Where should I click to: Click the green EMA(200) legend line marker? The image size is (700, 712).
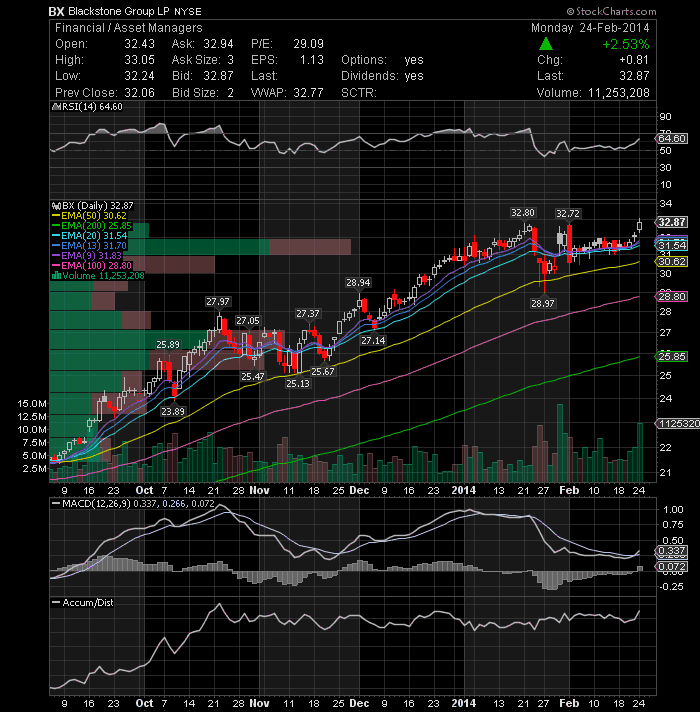tap(56, 226)
